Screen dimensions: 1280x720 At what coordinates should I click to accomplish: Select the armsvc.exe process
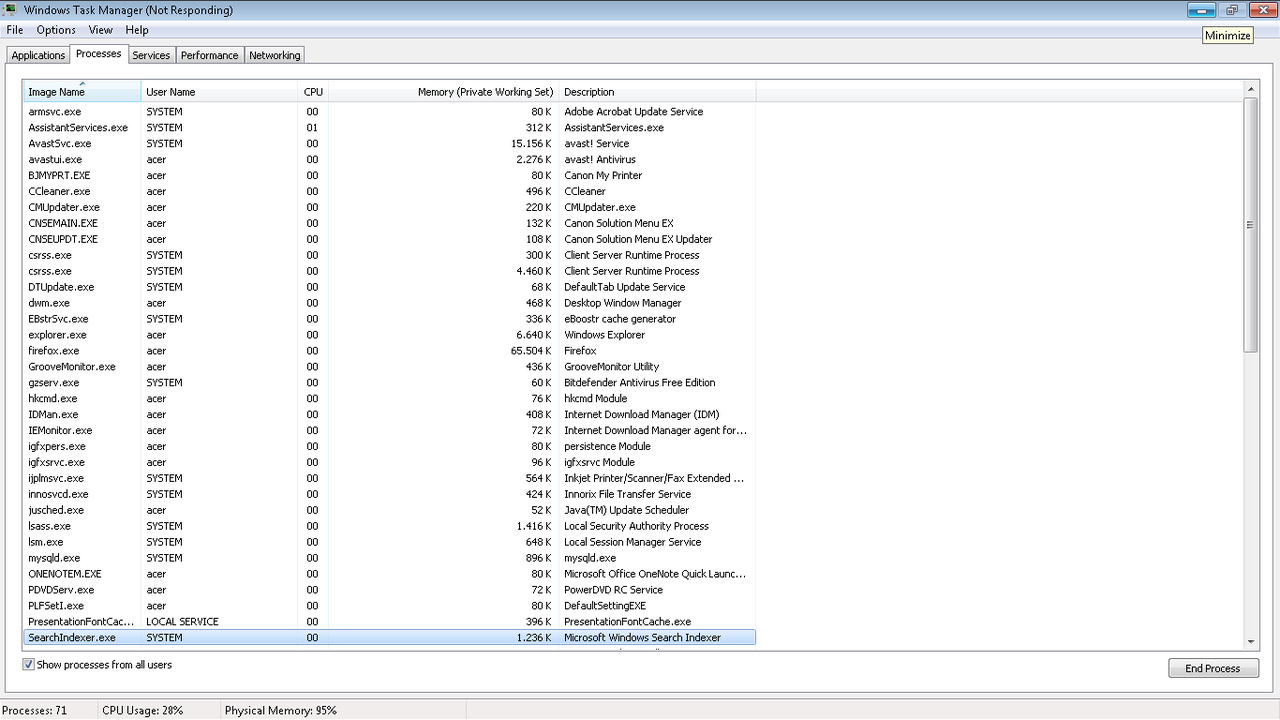pyautogui.click(x=390, y=111)
